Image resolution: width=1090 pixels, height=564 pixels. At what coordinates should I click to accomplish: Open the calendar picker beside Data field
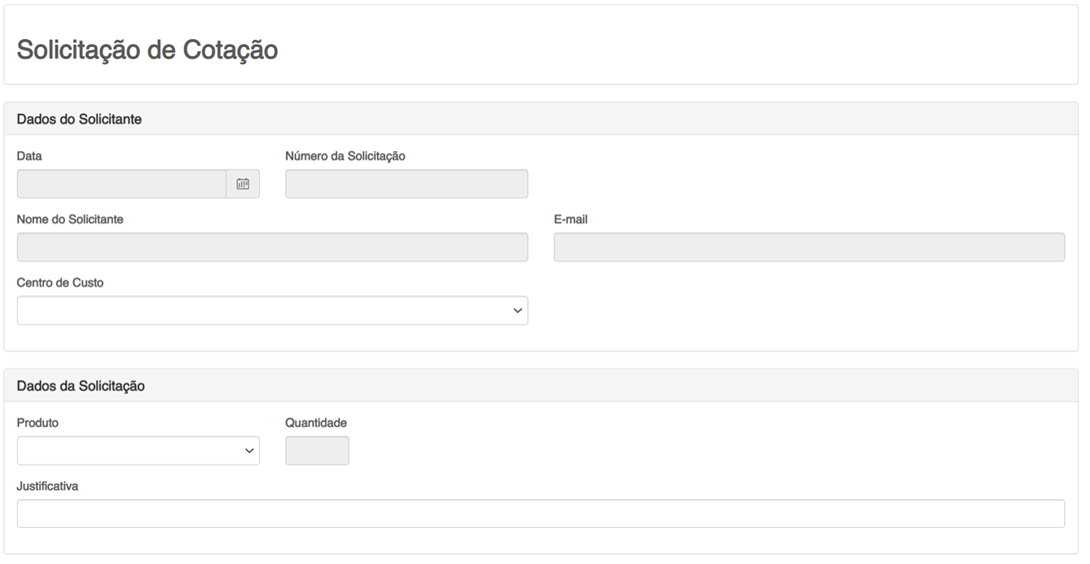pyautogui.click(x=242, y=184)
